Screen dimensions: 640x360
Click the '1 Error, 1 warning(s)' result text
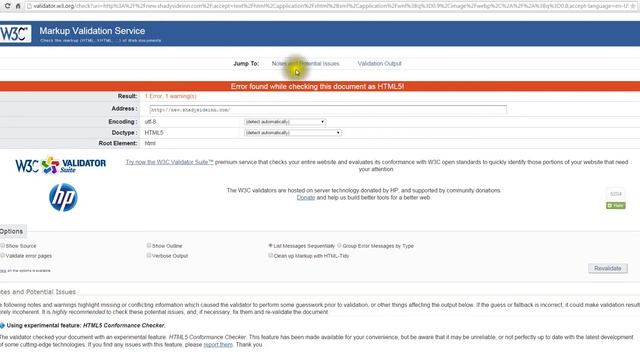tap(171, 96)
